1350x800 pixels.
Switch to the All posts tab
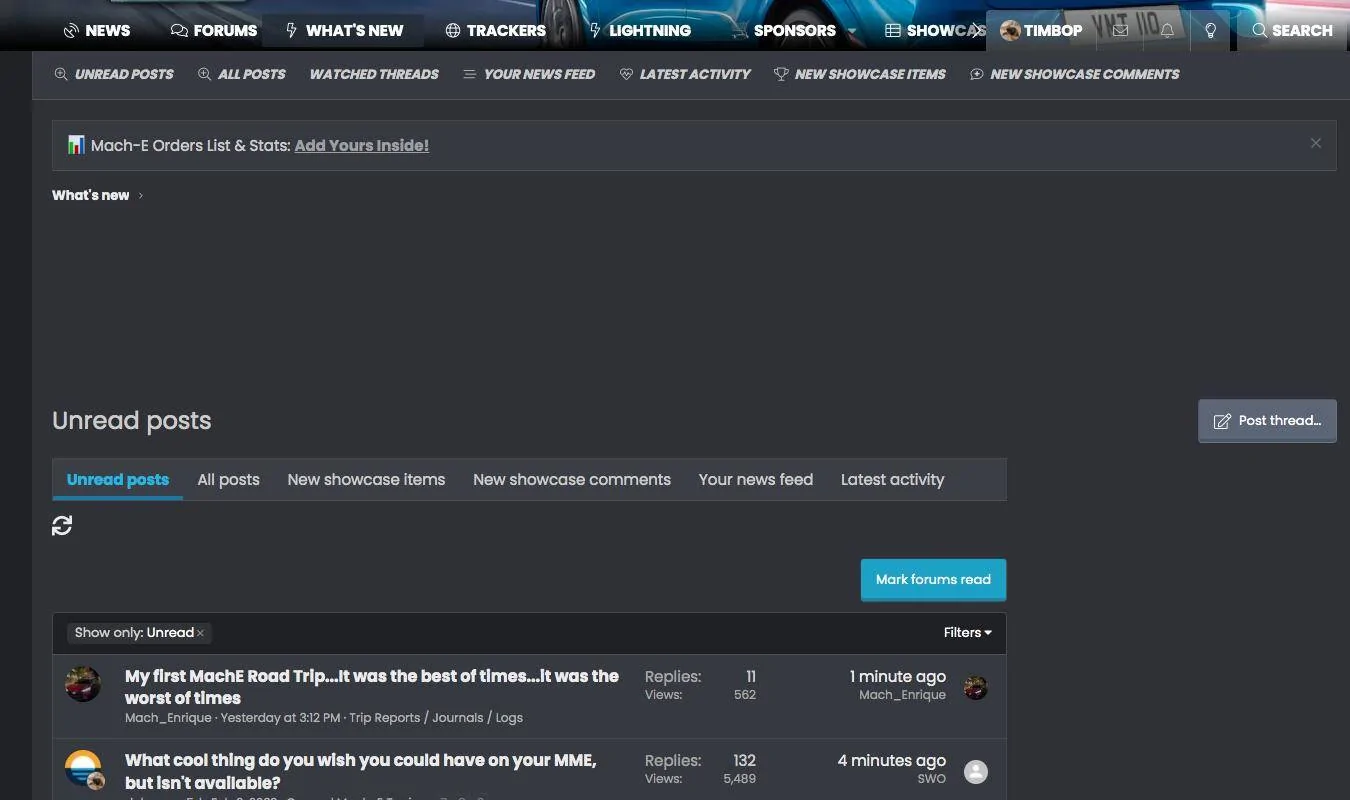tap(228, 480)
